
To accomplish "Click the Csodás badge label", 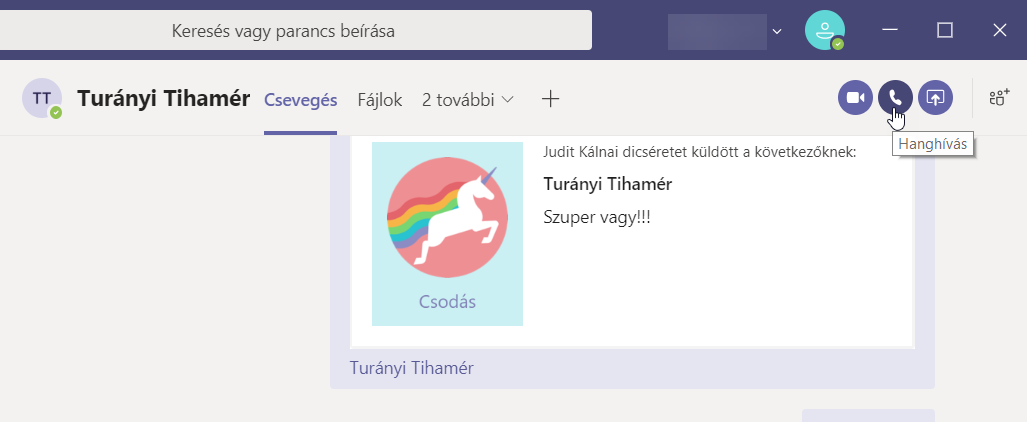I will tap(447, 302).
